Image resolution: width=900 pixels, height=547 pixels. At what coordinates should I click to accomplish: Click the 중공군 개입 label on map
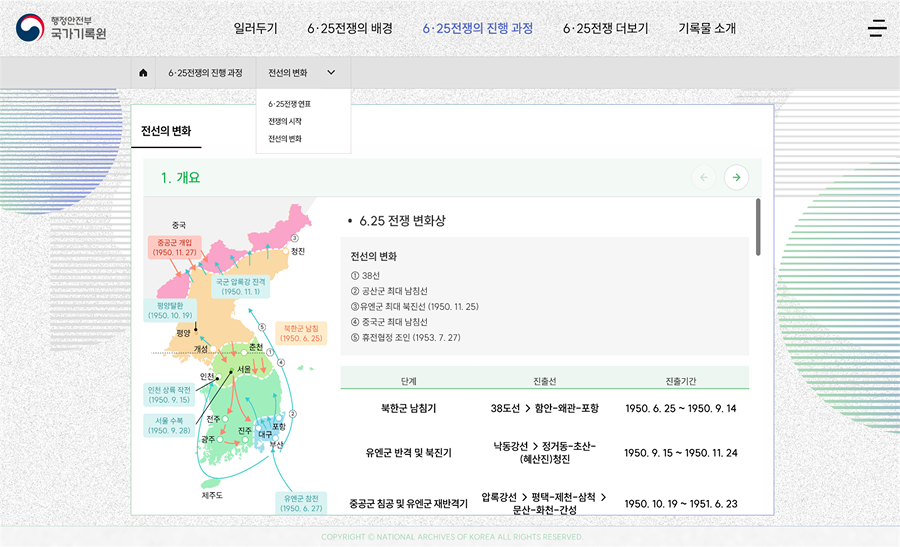click(x=175, y=247)
